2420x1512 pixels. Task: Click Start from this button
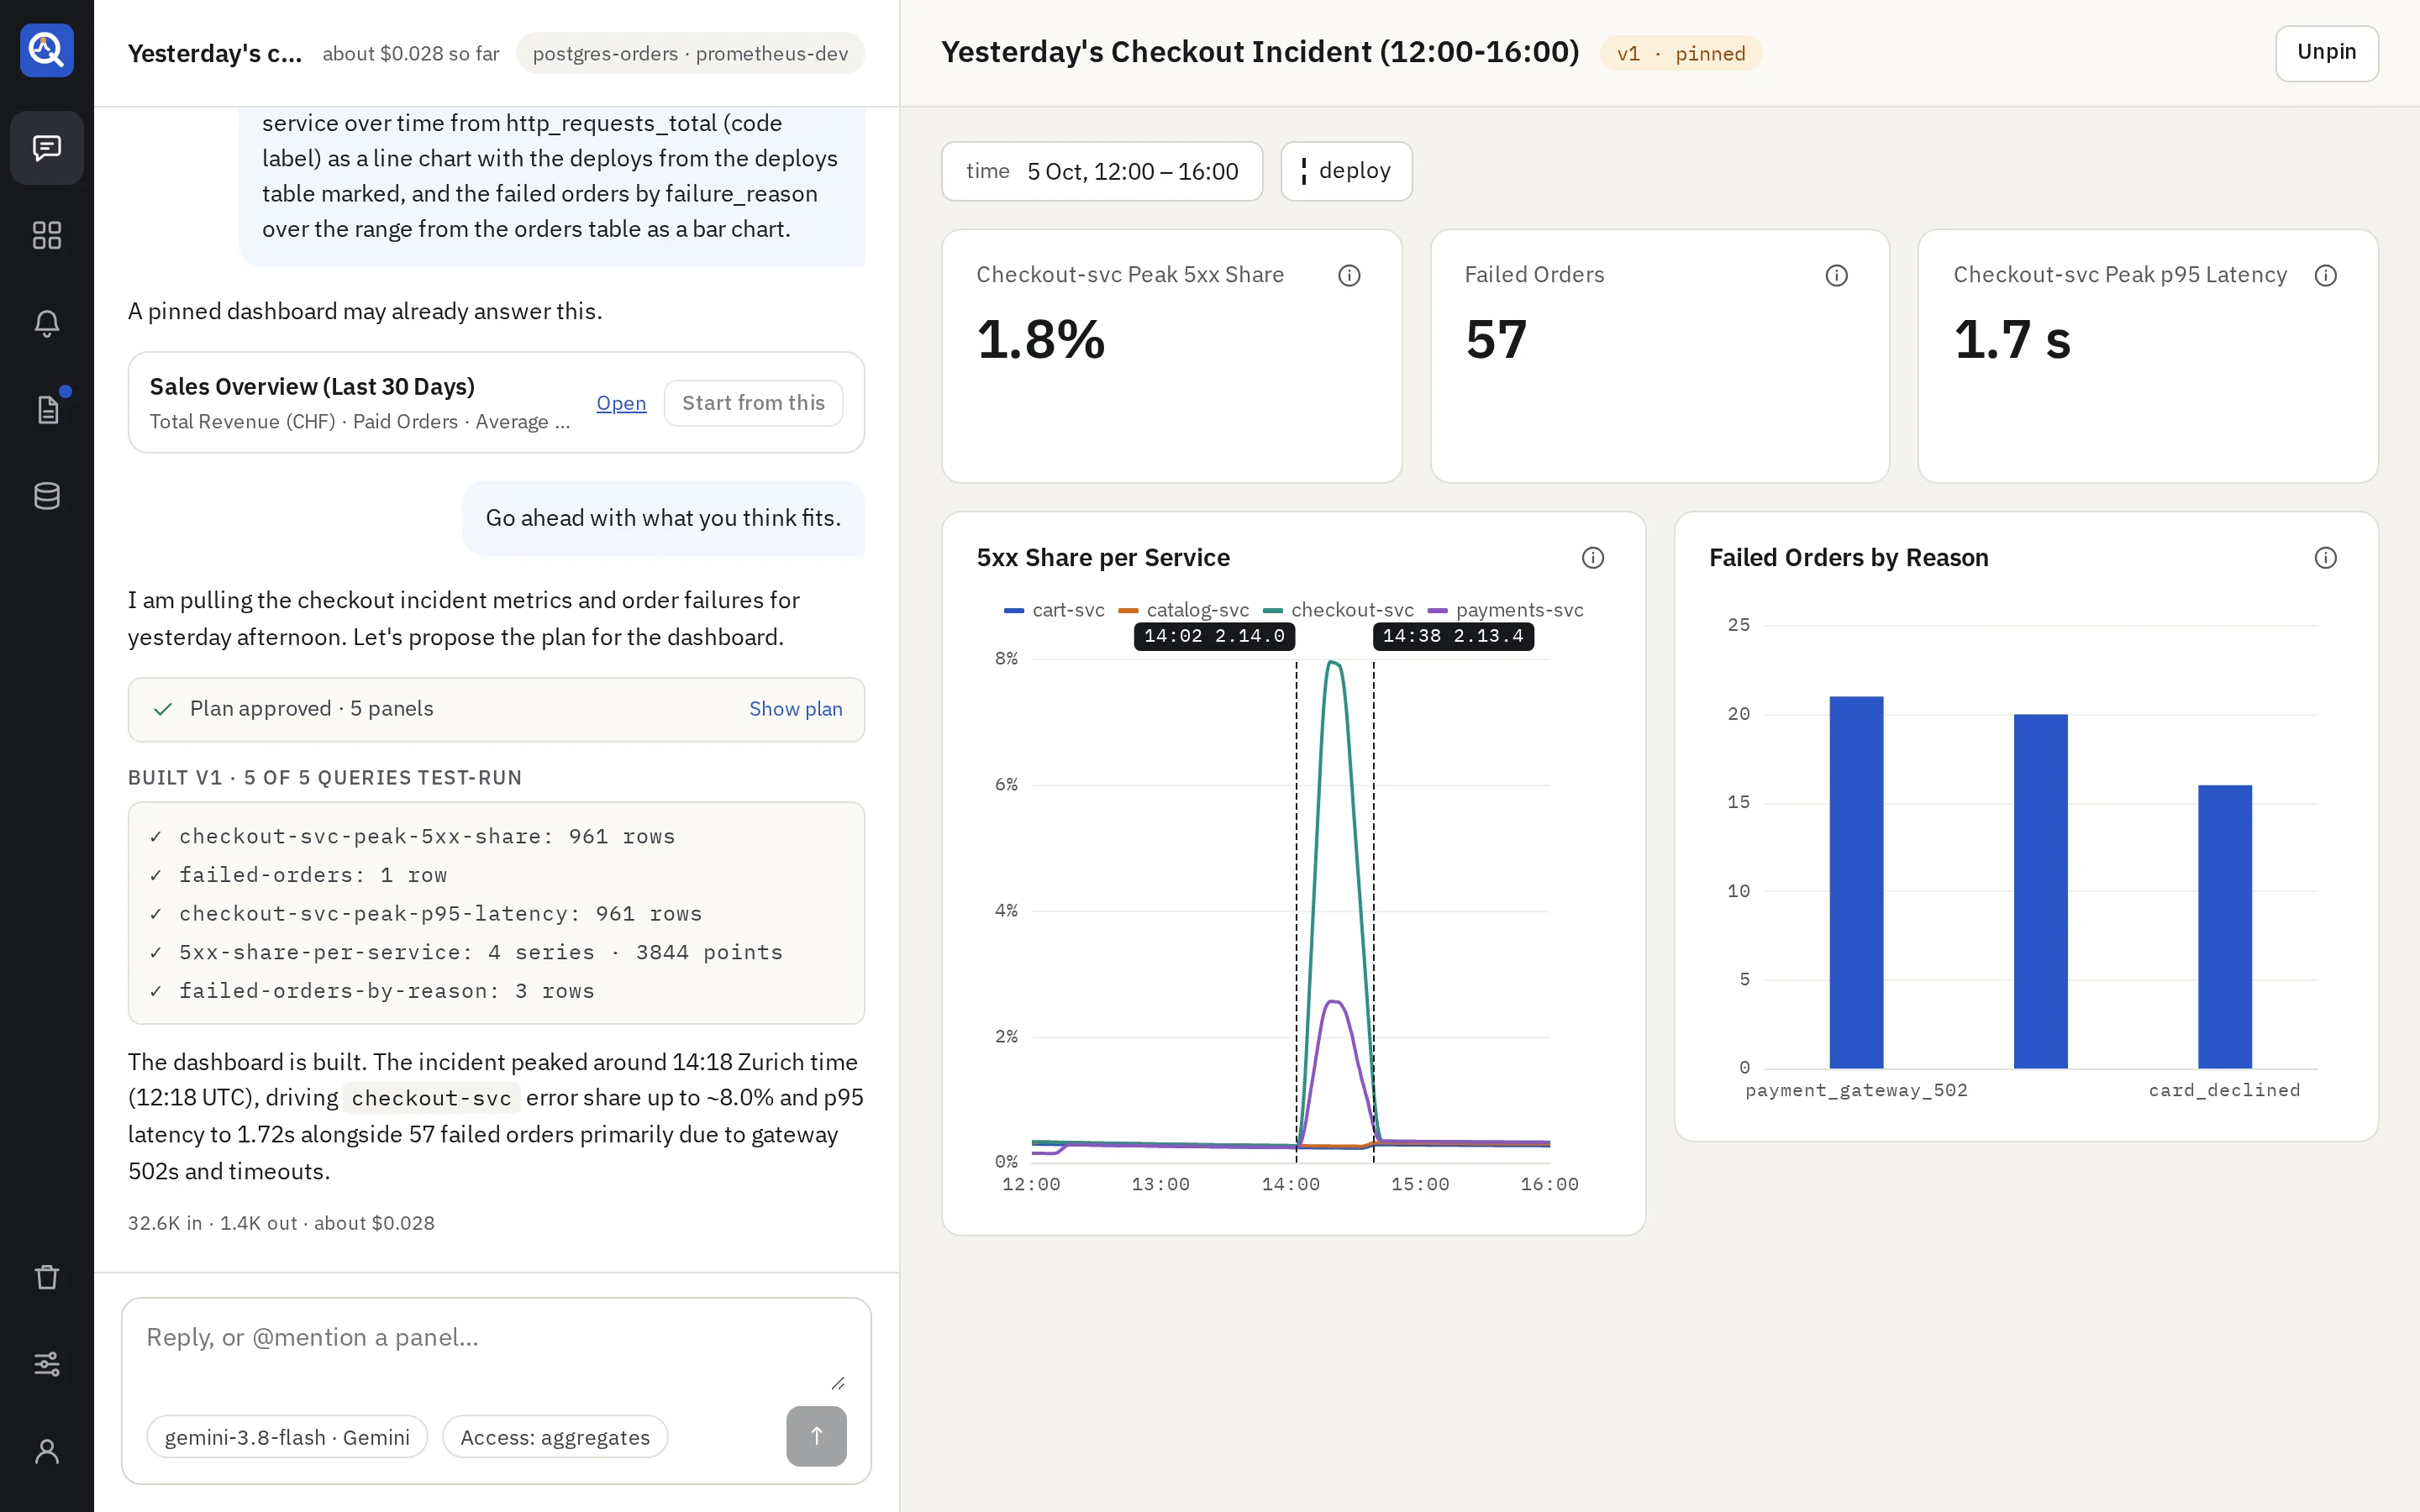click(x=753, y=403)
